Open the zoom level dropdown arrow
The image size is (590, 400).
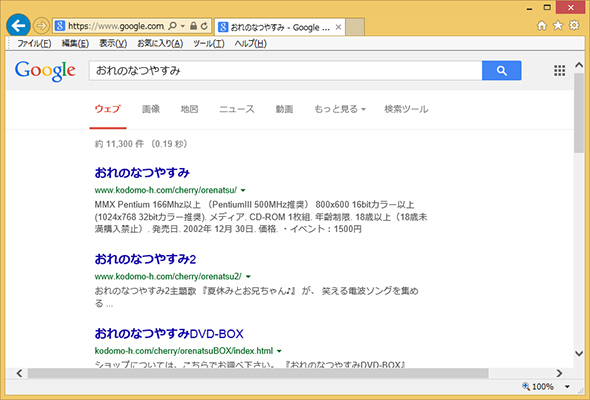[567, 386]
